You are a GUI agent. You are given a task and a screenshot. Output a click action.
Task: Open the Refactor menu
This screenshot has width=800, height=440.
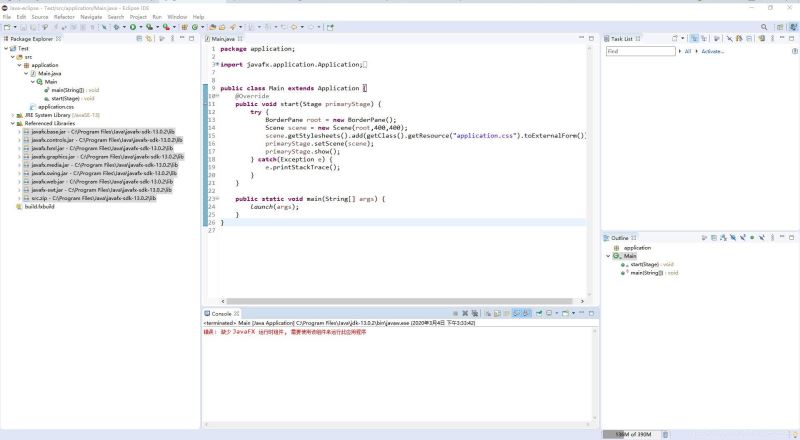[x=64, y=17]
